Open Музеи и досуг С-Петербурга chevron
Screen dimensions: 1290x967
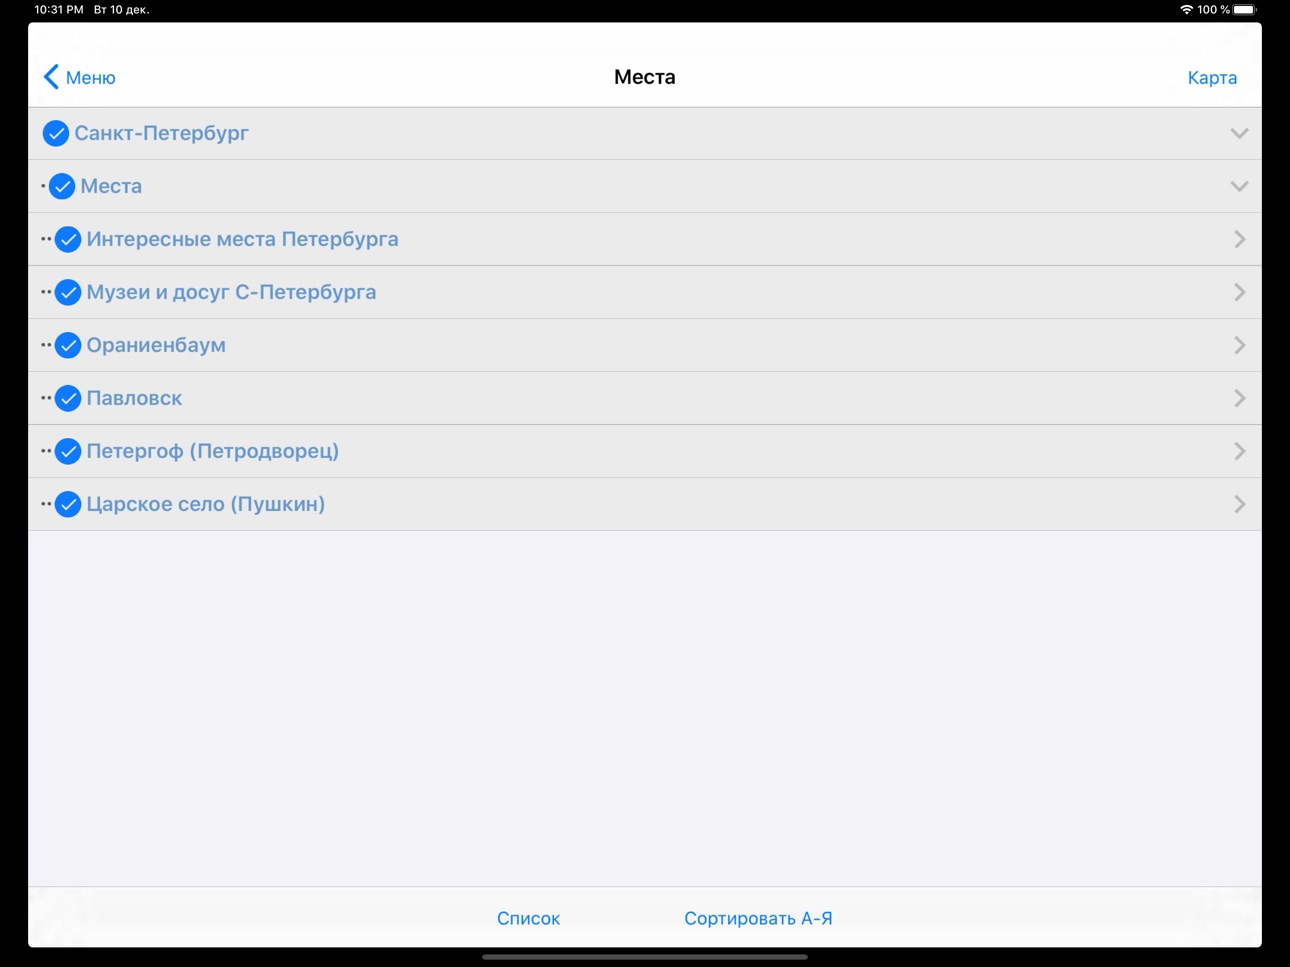[1240, 292]
